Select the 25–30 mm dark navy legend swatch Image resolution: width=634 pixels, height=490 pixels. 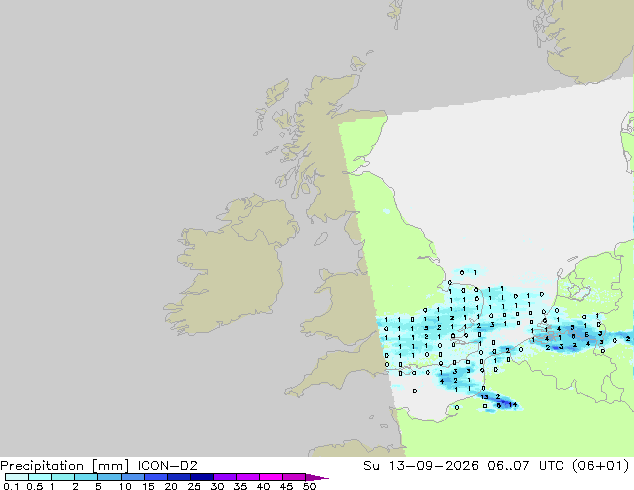pyautogui.click(x=202, y=477)
